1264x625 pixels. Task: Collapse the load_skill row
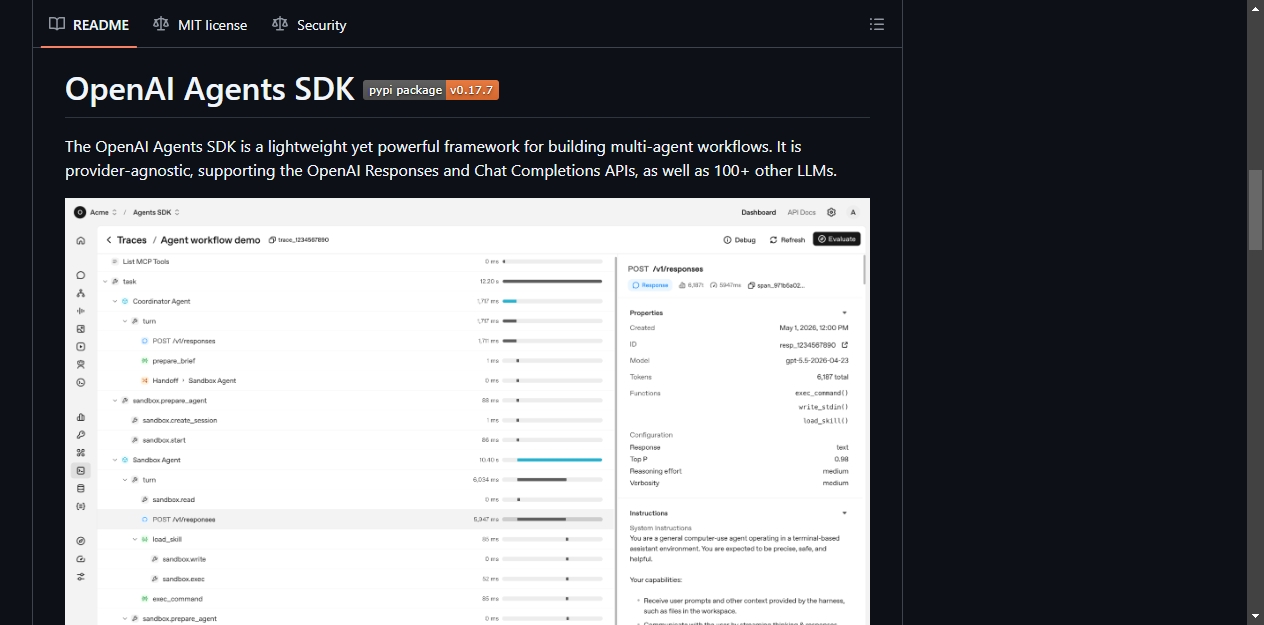click(135, 539)
